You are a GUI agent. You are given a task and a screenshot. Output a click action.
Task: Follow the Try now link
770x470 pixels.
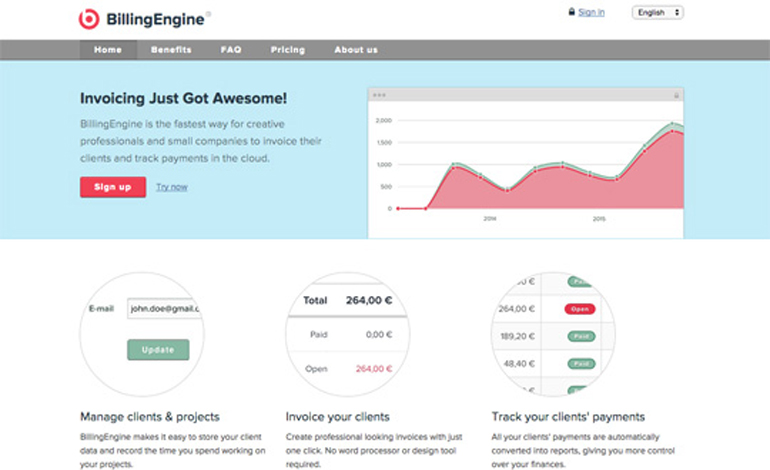[172, 187]
